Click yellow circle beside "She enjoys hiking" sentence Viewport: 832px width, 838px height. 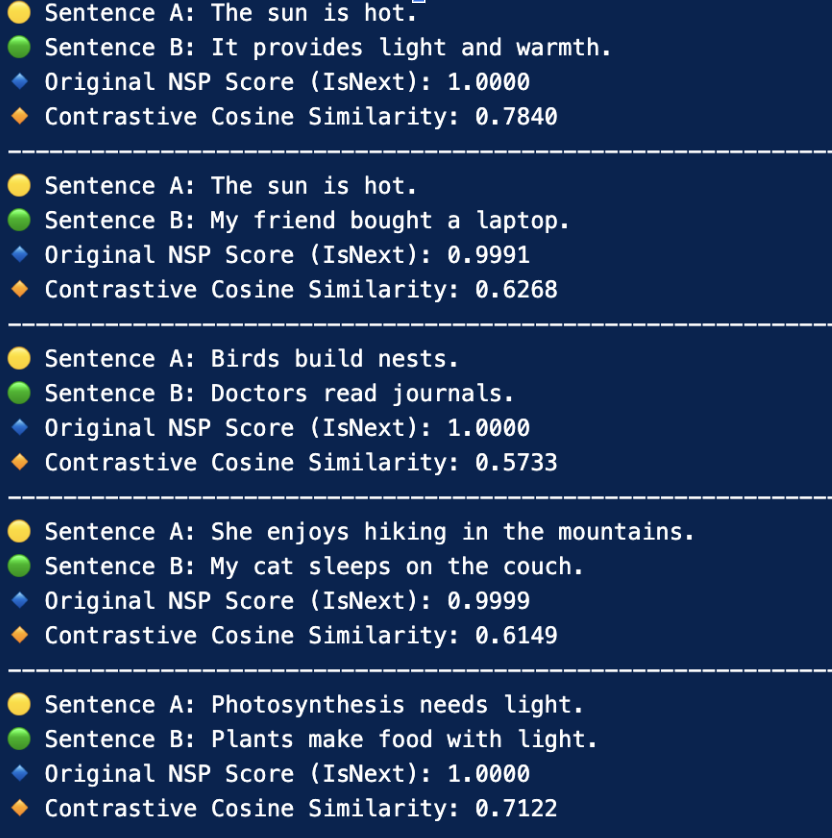pyautogui.click(x=19, y=531)
